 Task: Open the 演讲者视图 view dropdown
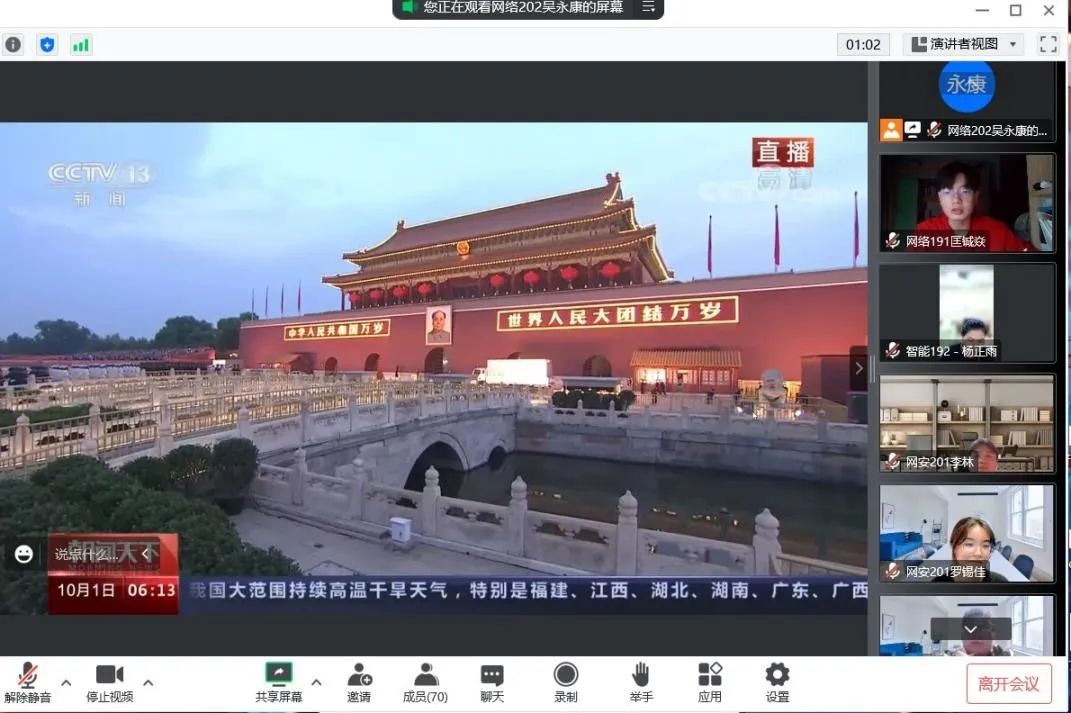click(x=965, y=44)
